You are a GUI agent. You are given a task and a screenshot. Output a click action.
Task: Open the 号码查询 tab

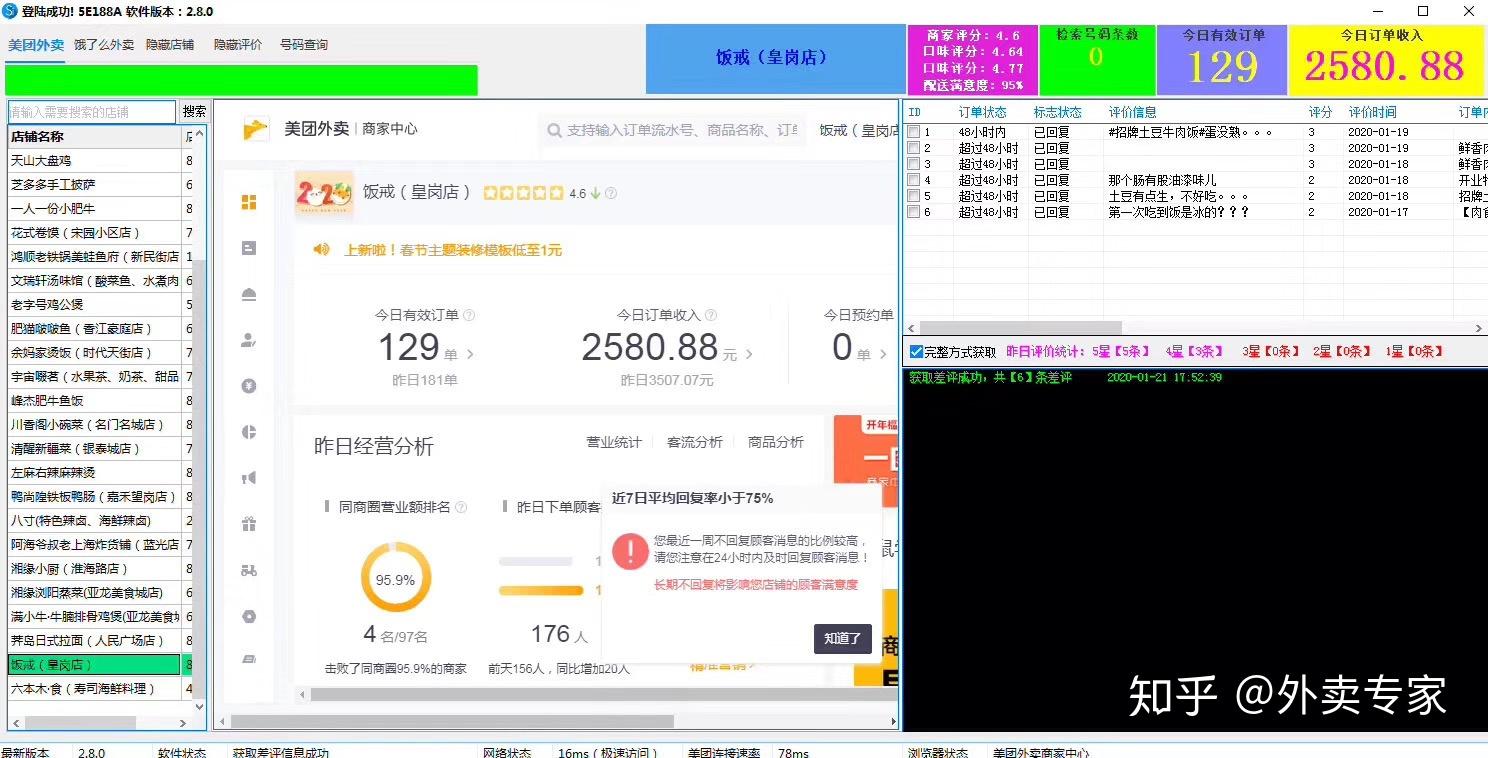(x=304, y=45)
